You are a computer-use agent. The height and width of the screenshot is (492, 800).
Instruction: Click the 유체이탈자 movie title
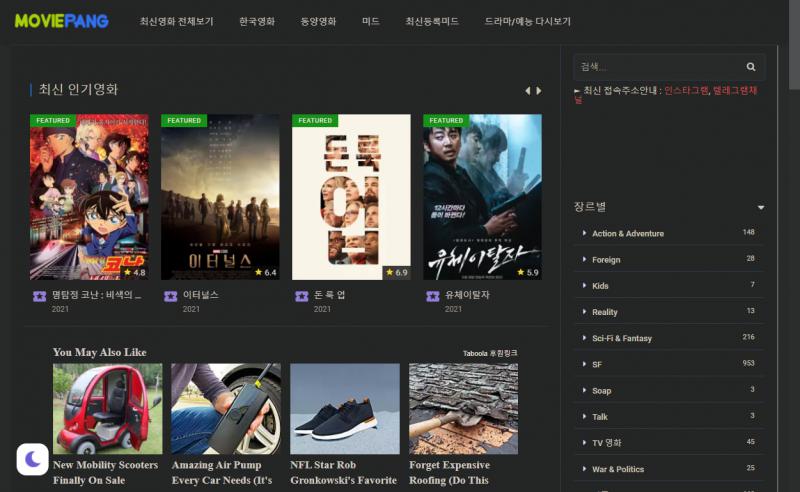pyautogui.click(x=467, y=295)
